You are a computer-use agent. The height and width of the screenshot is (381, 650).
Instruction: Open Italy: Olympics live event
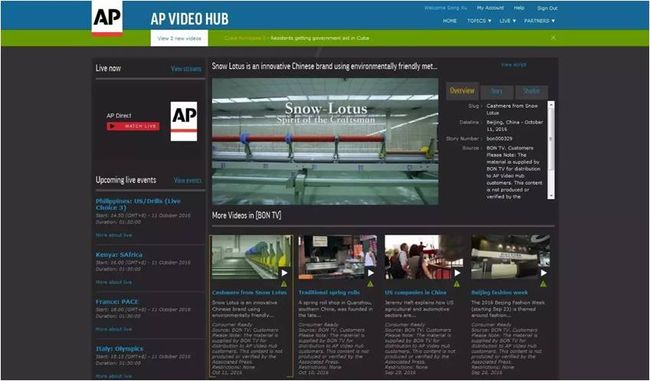119,349
